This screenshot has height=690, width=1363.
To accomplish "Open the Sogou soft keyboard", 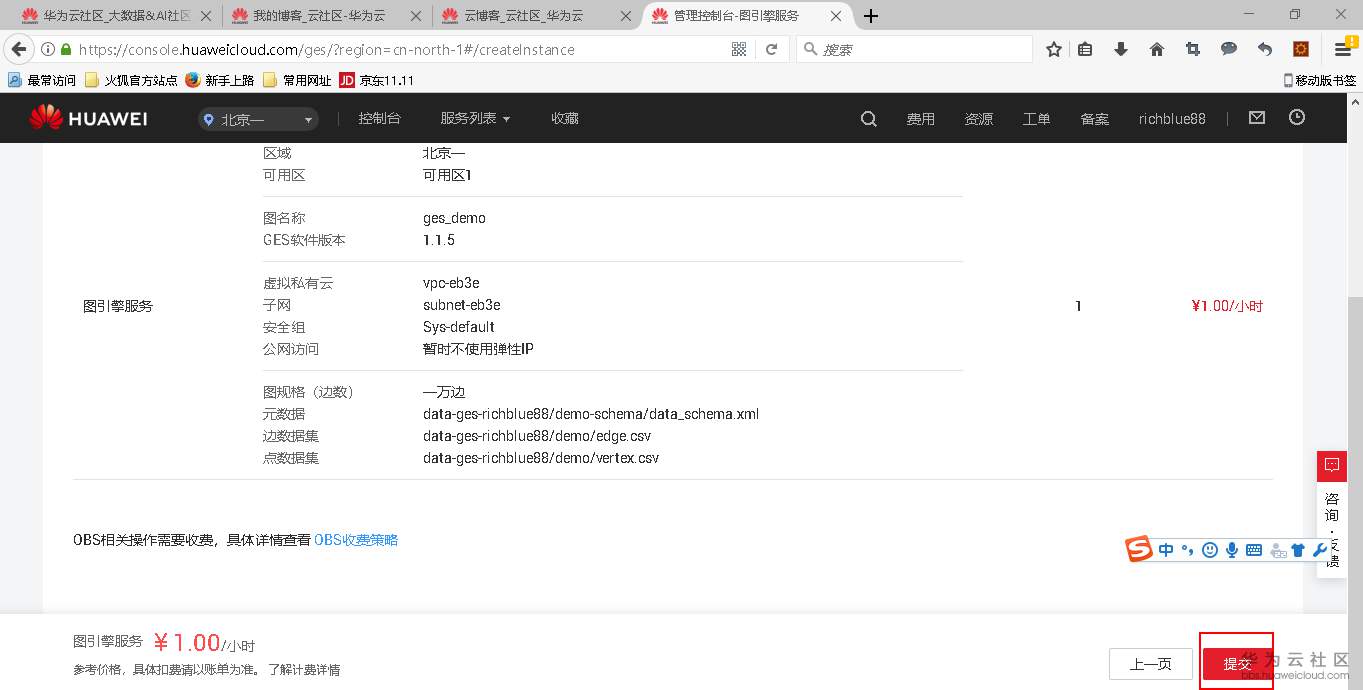I will click(x=1253, y=549).
